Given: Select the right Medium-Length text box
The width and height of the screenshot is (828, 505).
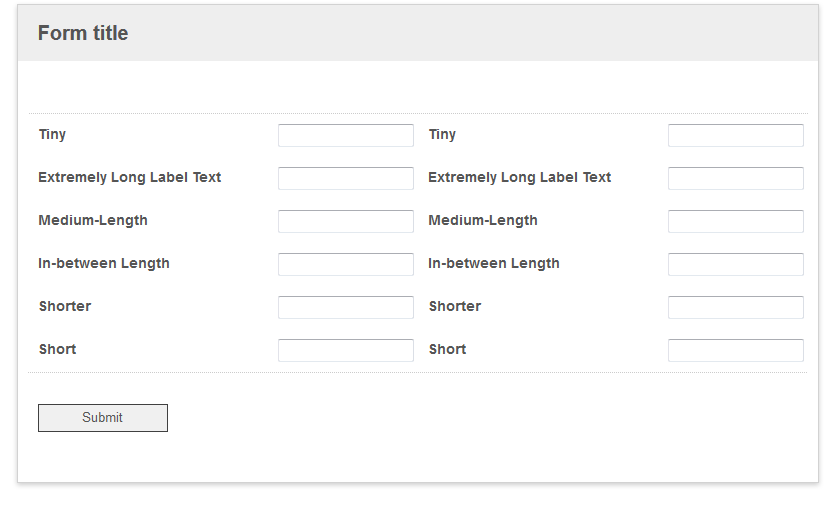Looking at the screenshot, I should pyautogui.click(x=736, y=221).
